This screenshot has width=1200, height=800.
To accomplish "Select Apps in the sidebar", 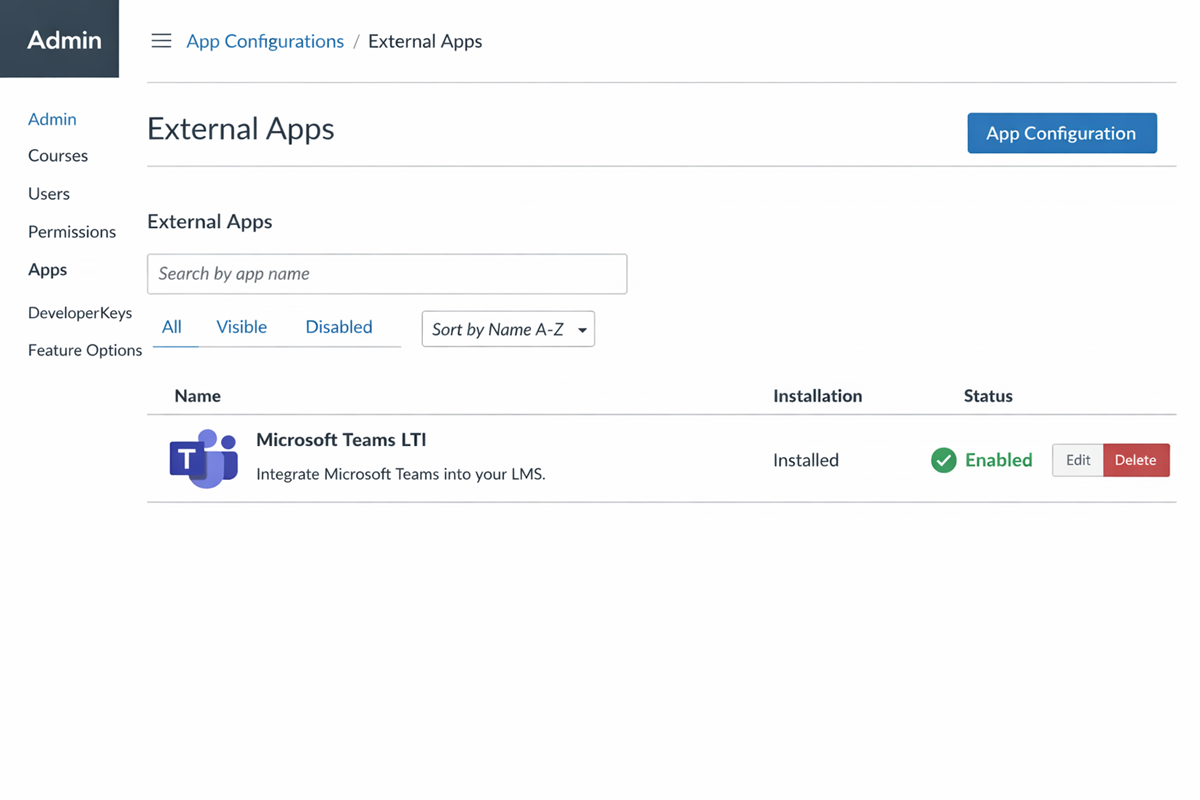I will pos(48,269).
